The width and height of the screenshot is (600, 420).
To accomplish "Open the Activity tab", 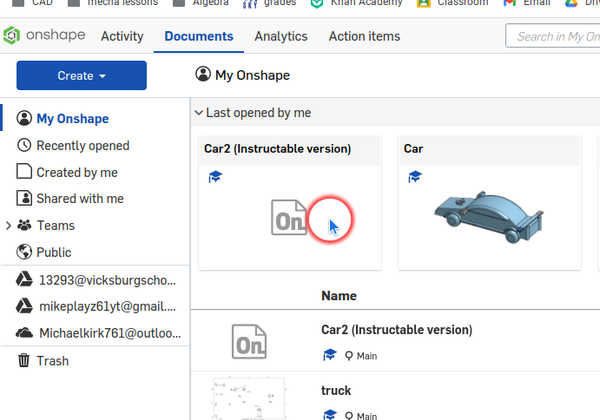I will pos(122,36).
